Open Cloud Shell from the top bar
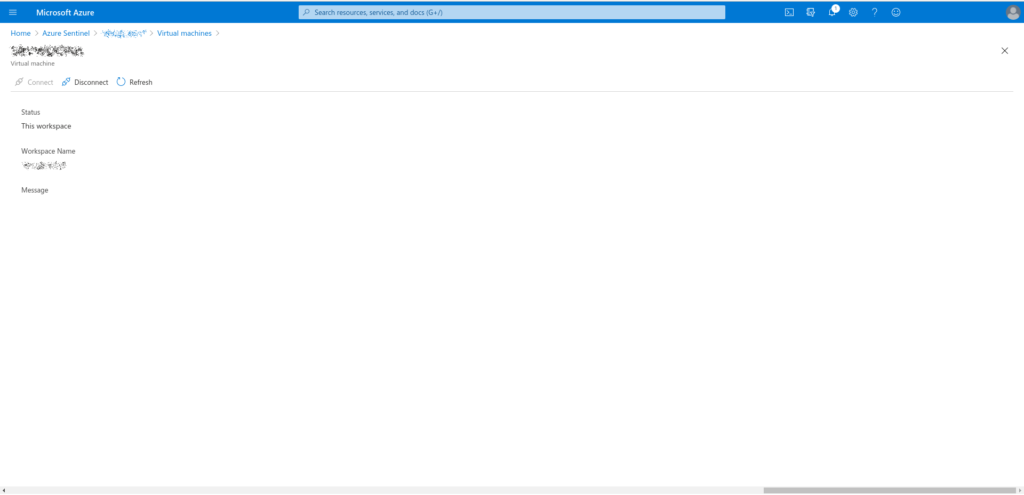Image resolution: width=1024 pixels, height=495 pixels. tap(789, 12)
